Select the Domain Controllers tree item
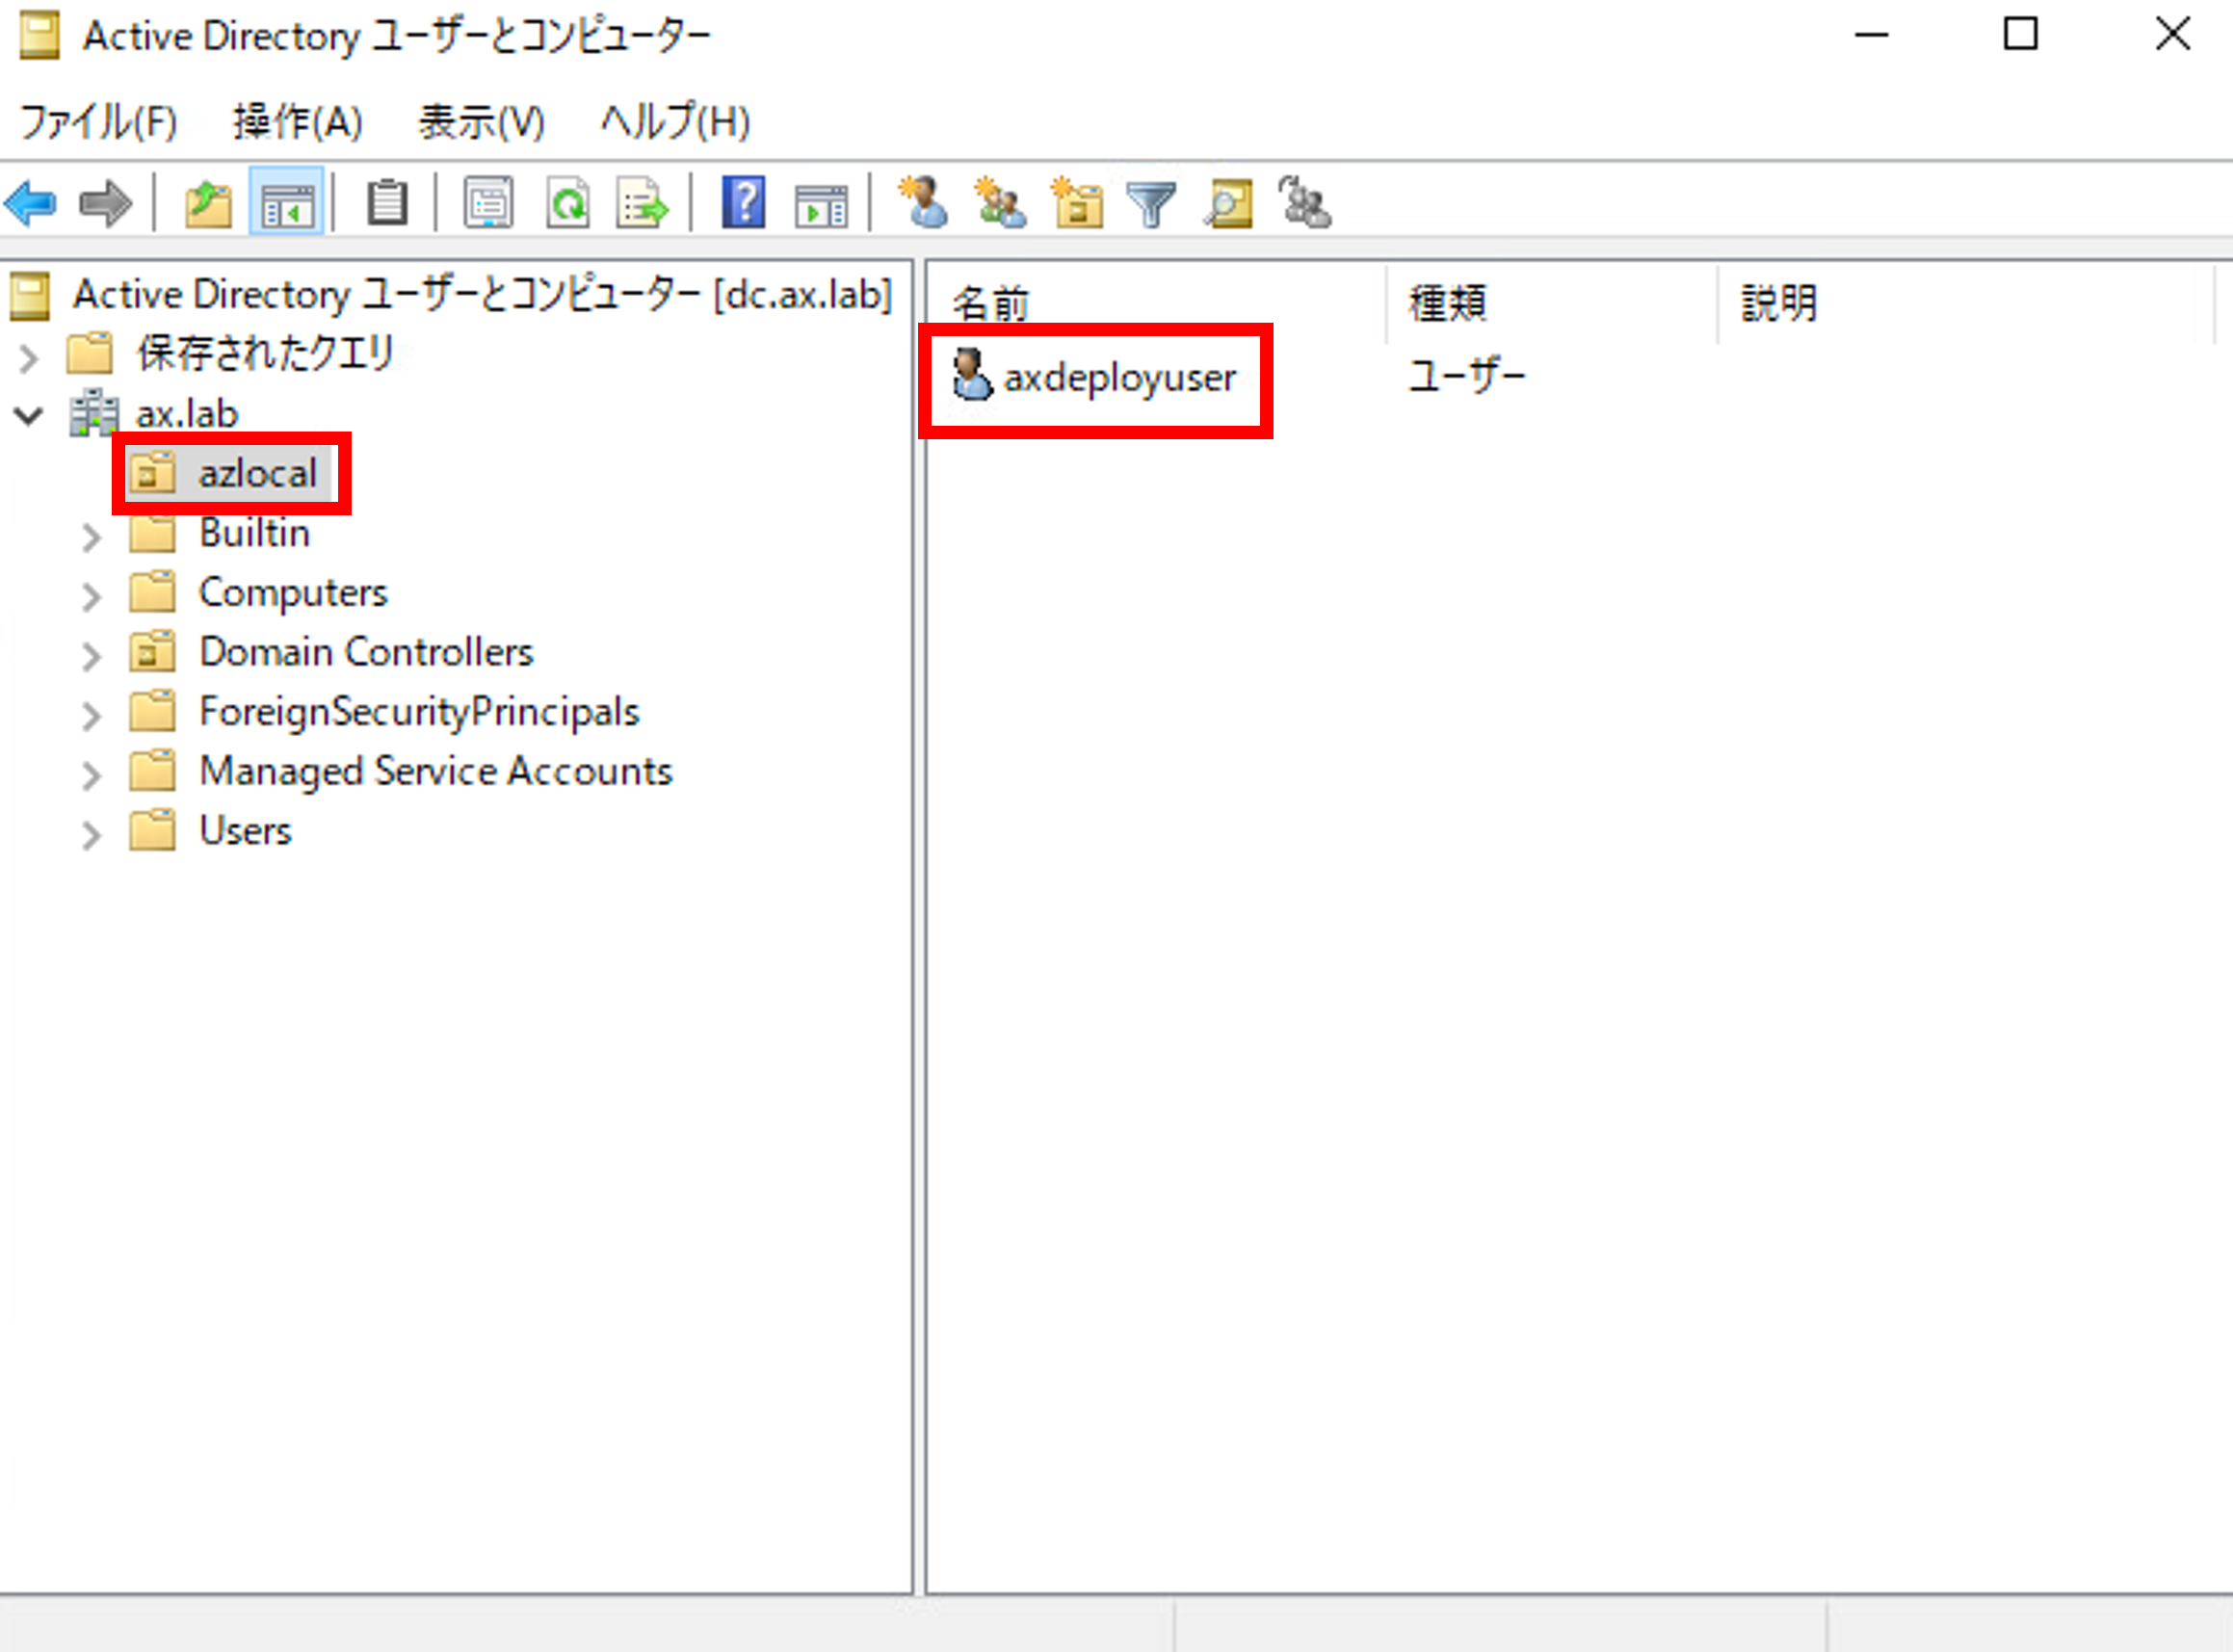The height and width of the screenshot is (1652, 2233). [366, 652]
